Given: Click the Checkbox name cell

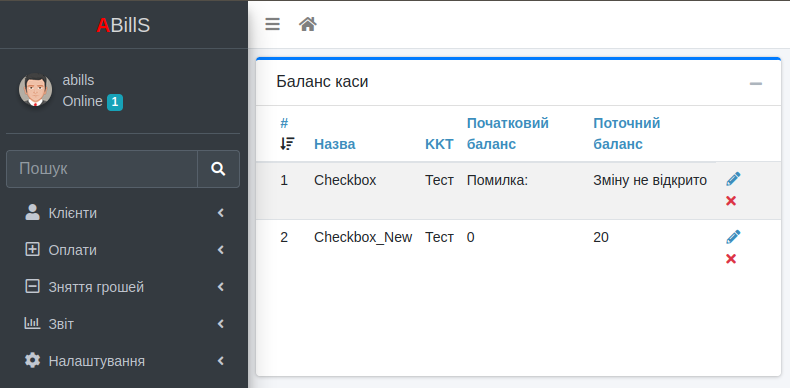Looking at the screenshot, I should pos(345,180).
